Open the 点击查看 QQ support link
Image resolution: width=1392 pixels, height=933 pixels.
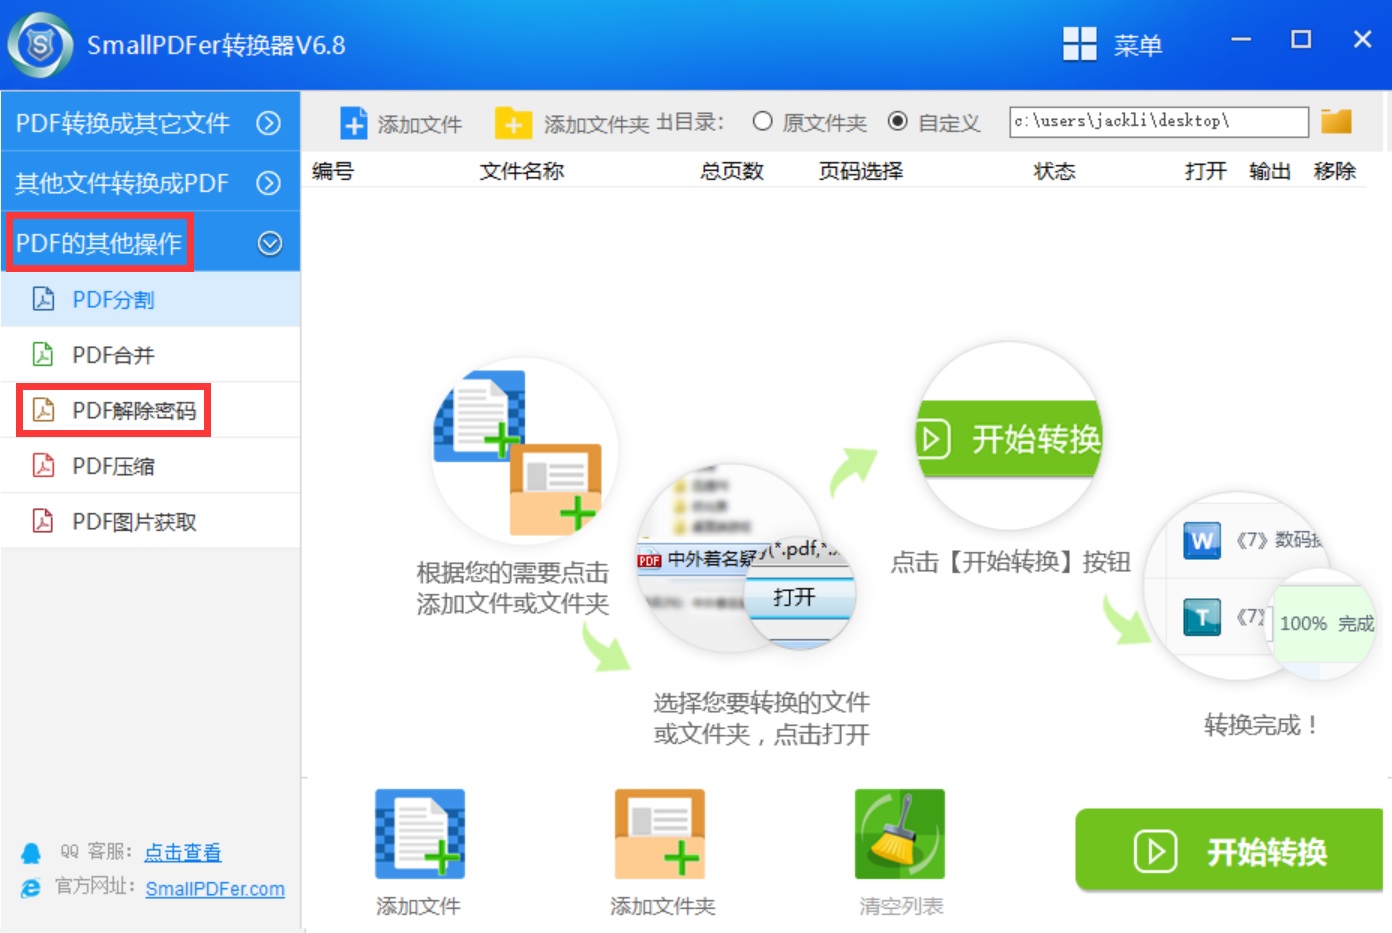182,852
